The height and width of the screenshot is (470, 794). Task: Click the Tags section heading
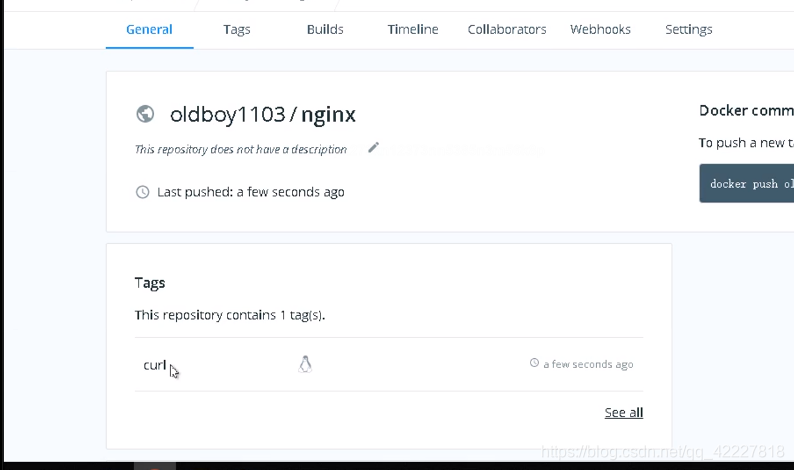(x=150, y=283)
